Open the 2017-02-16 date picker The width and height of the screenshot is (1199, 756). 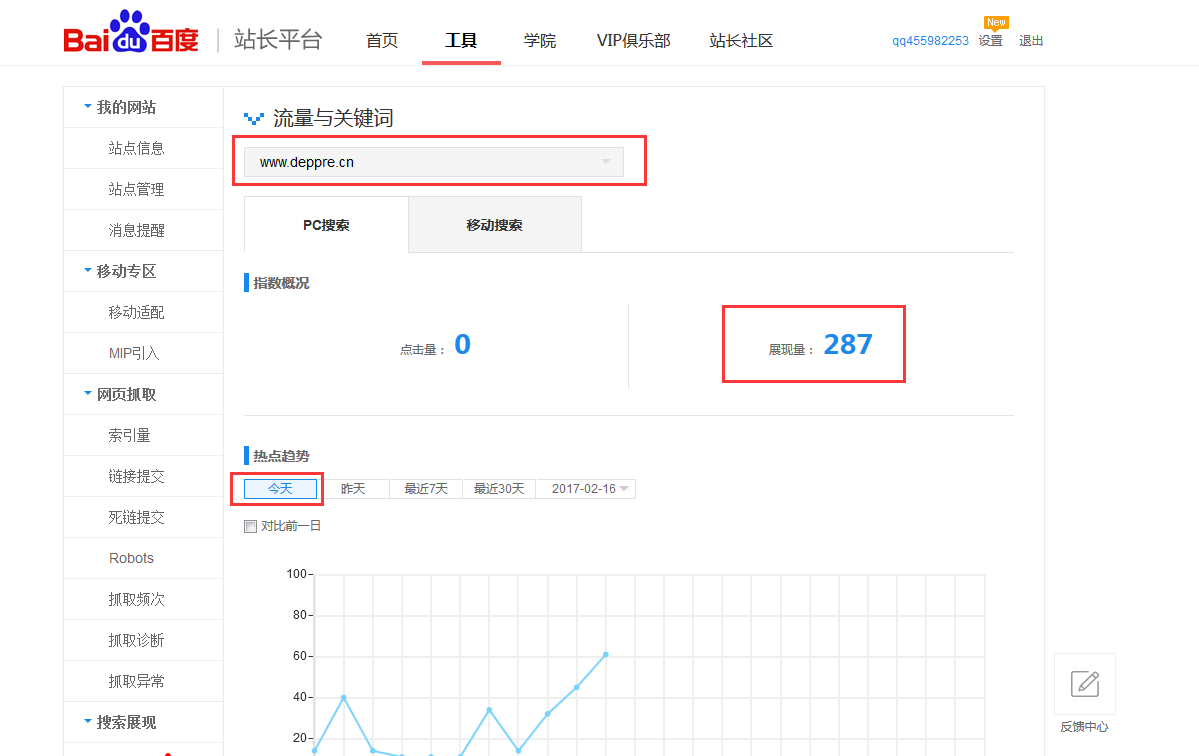coord(586,488)
